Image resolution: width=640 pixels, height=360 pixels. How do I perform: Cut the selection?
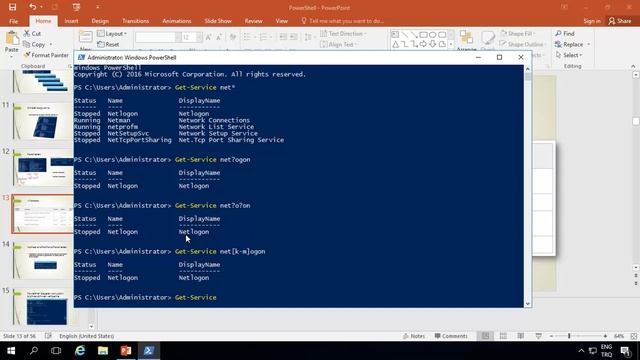click(33, 33)
